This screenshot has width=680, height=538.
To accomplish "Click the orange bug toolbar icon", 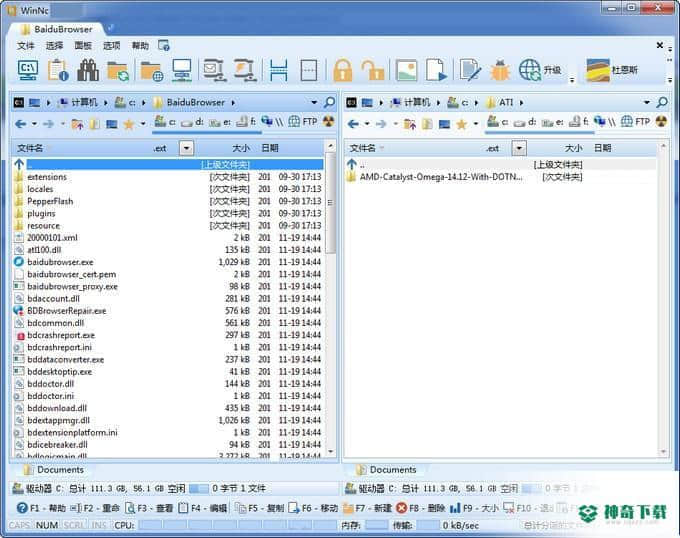I will [x=500, y=70].
